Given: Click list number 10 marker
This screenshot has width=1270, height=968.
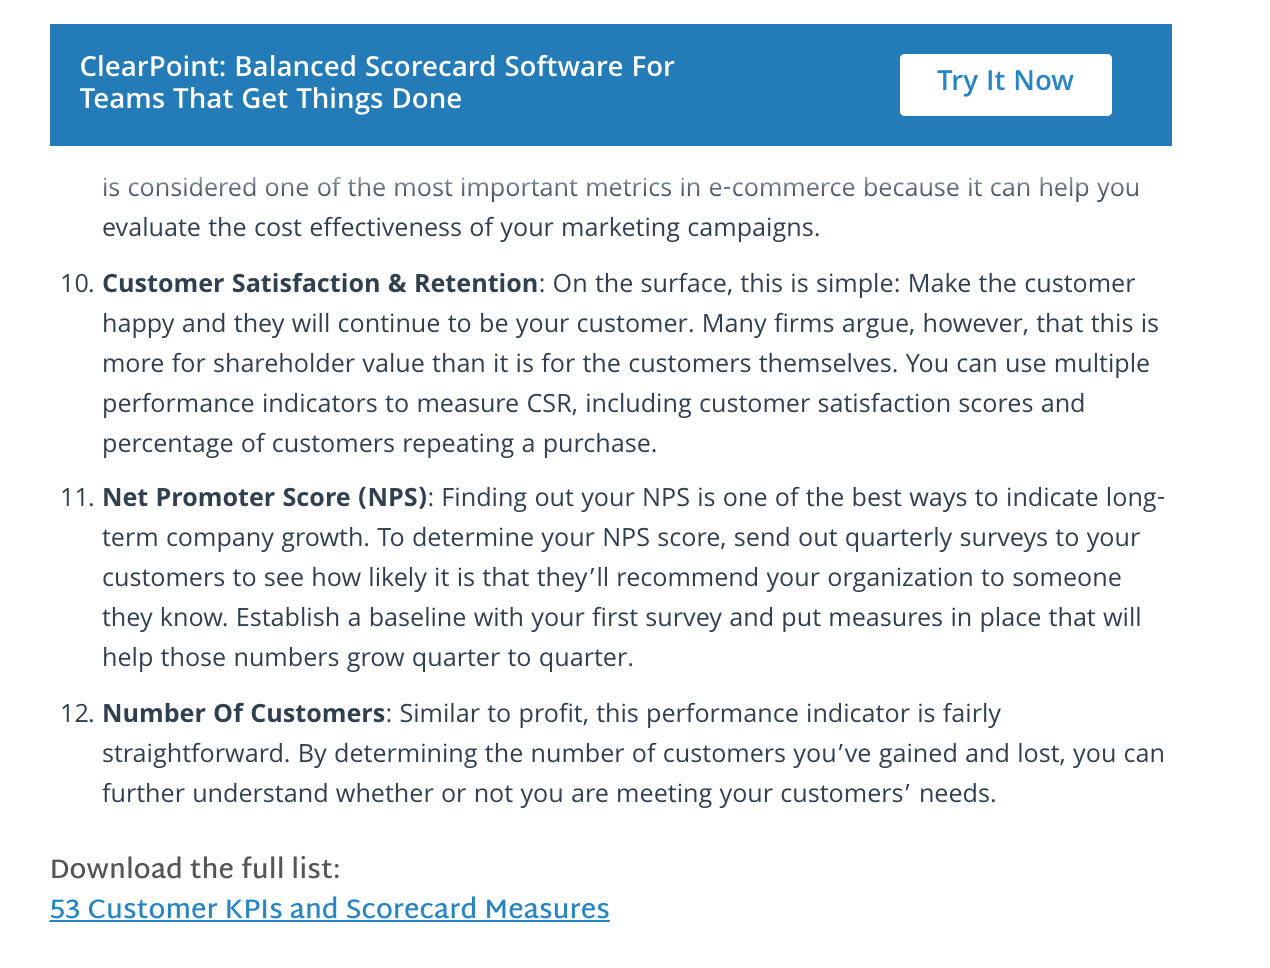Looking at the screenshot, I should (77, 284).
